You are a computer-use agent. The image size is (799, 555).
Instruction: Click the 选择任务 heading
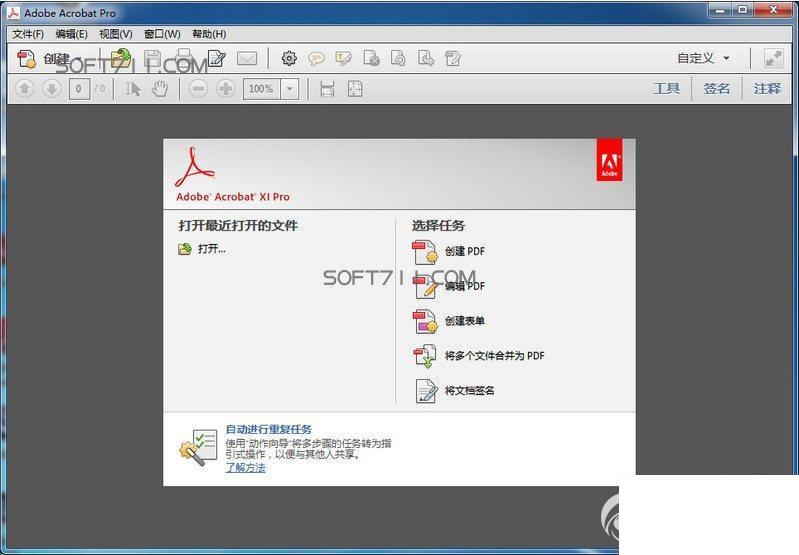(x=438, y=225)
